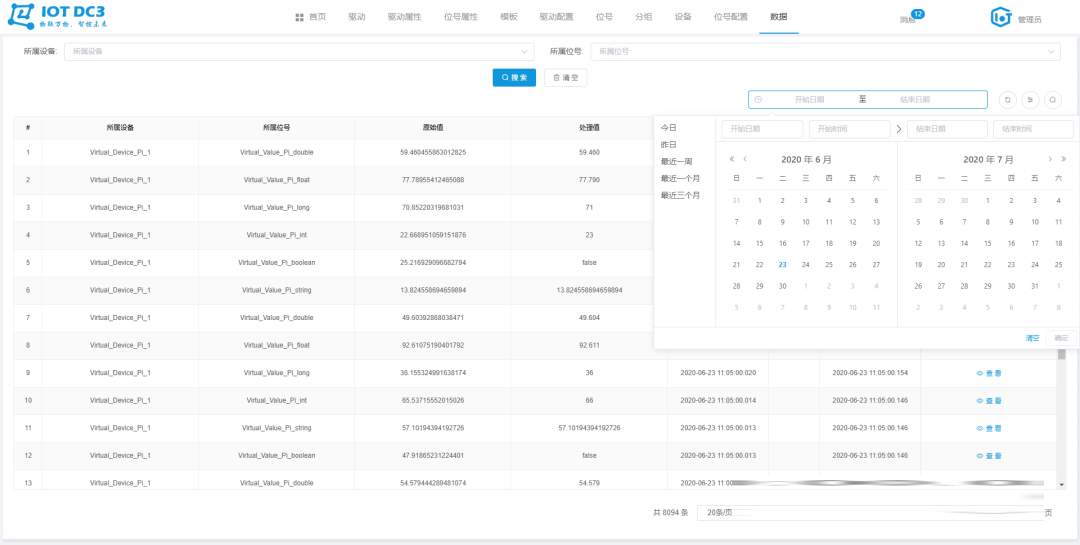The image size is (1080, 545).
Task: Click the 管理员 user avatar icon
Action: tap(1000, 17)
